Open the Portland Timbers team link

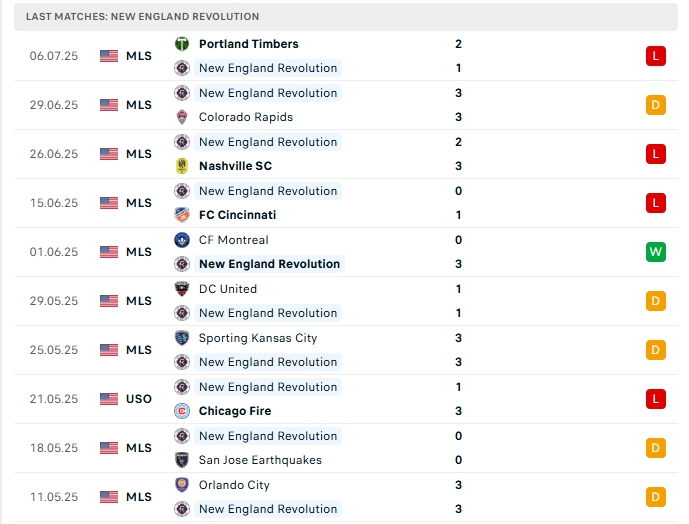pyautogui.click(x=248, y=44)
